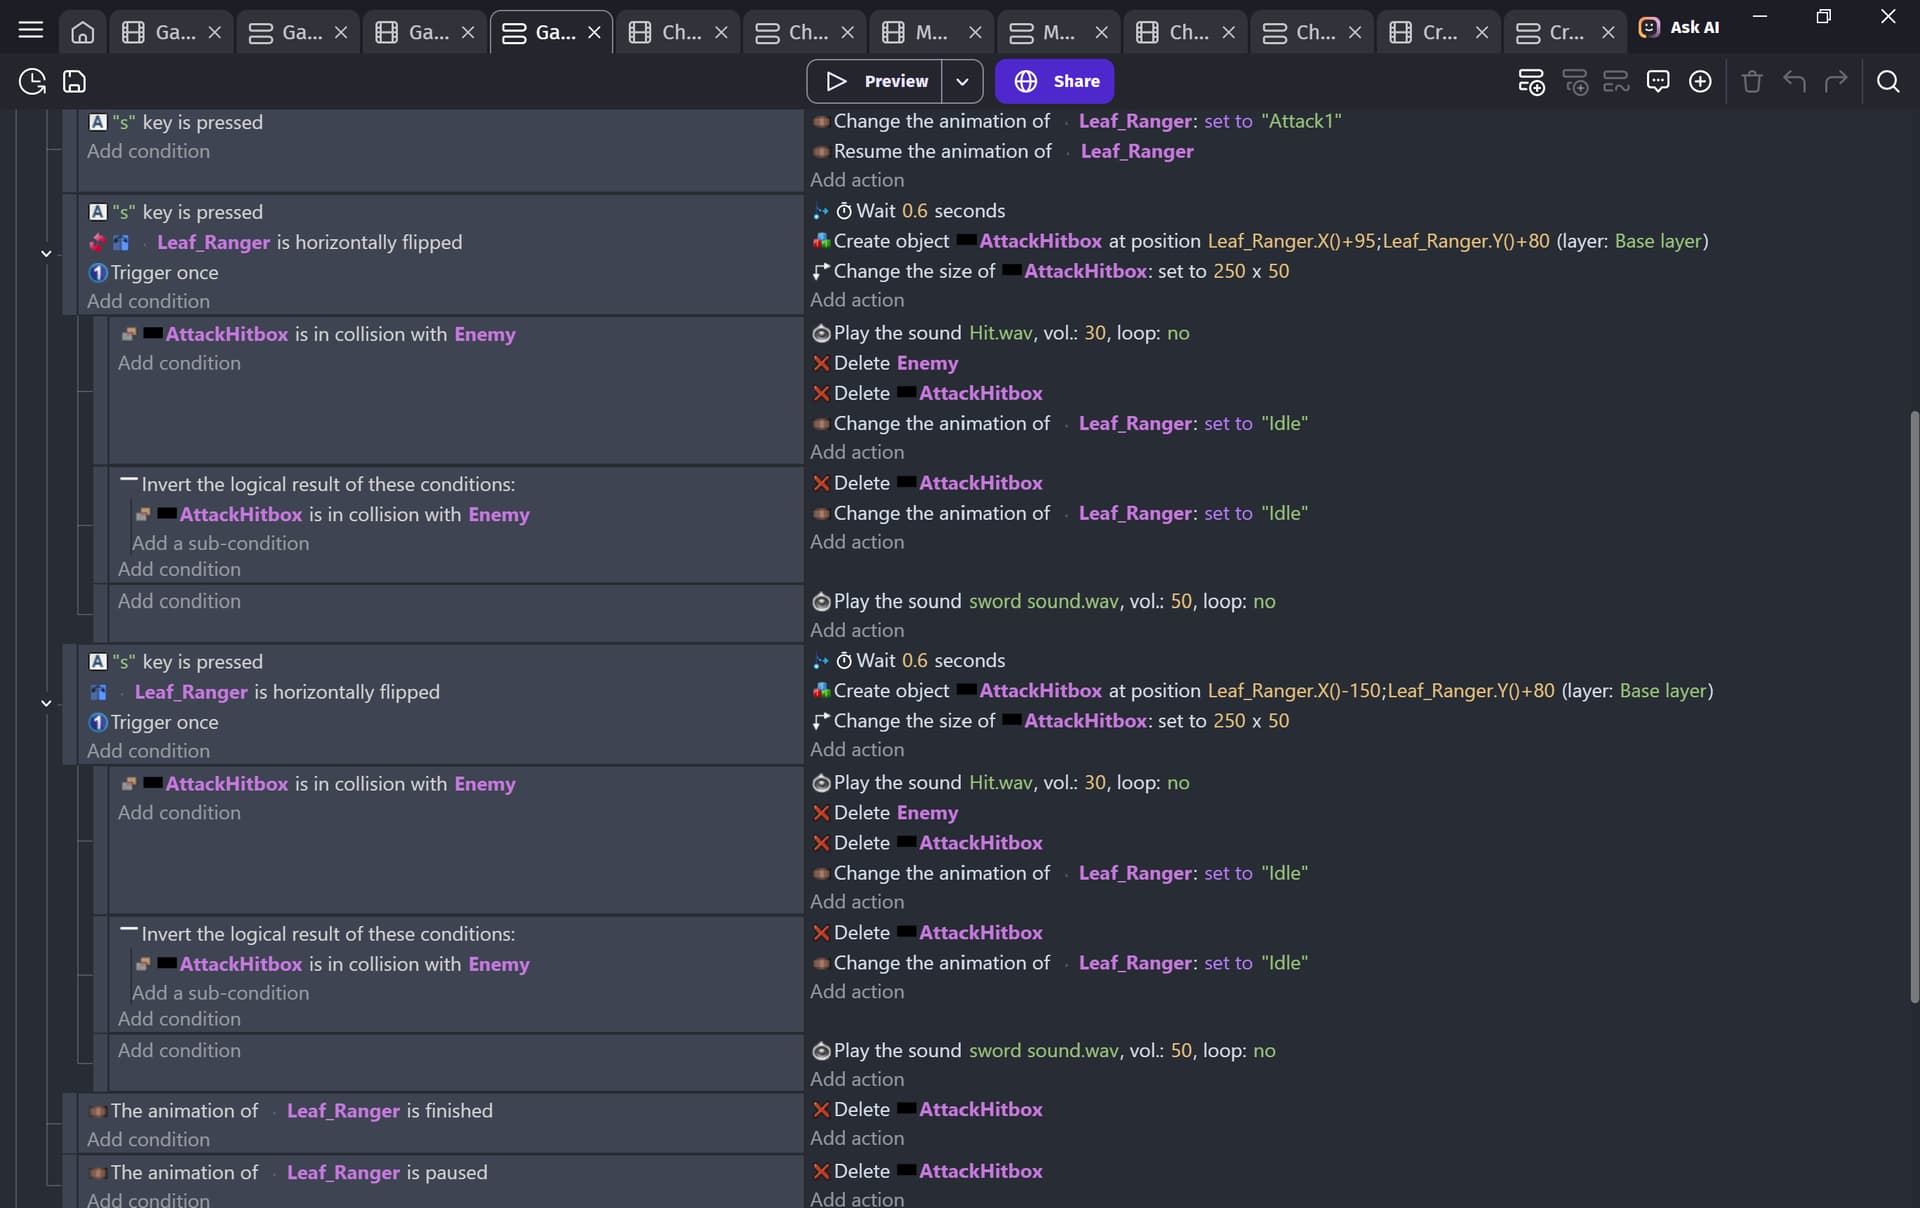
Task: Open the version history clock icon
Action: tap(32, 82)
